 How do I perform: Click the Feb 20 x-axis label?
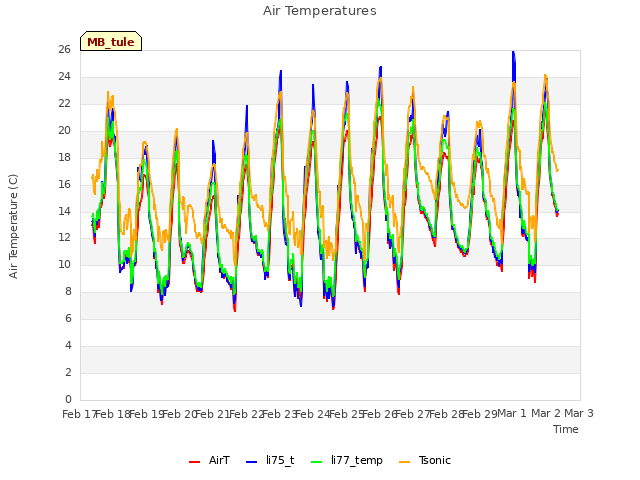click(x=179, y=414)
